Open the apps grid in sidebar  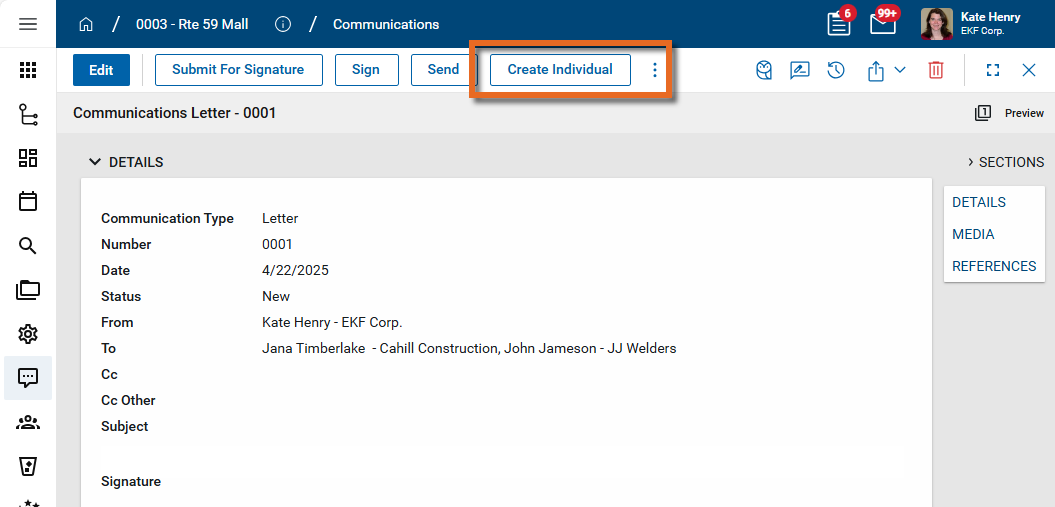(28, 70)
